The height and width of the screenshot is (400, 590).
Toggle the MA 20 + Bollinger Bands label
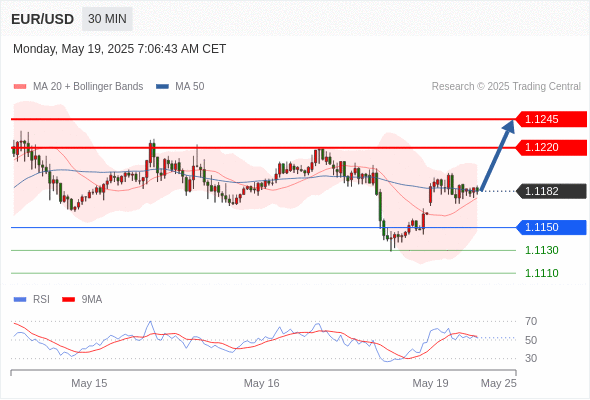(88, 87)
